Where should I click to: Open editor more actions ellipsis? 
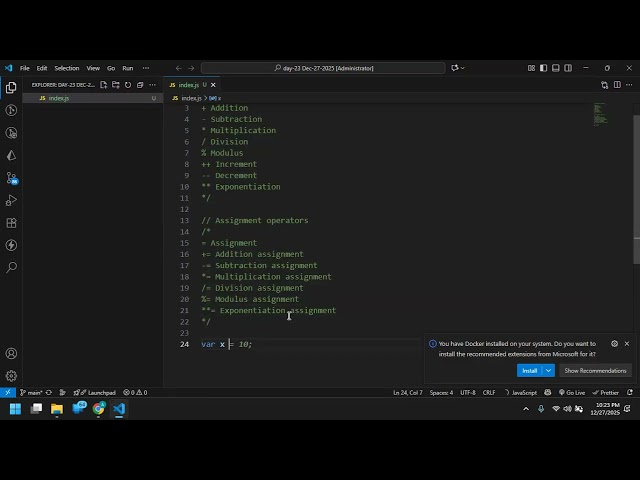629,85
